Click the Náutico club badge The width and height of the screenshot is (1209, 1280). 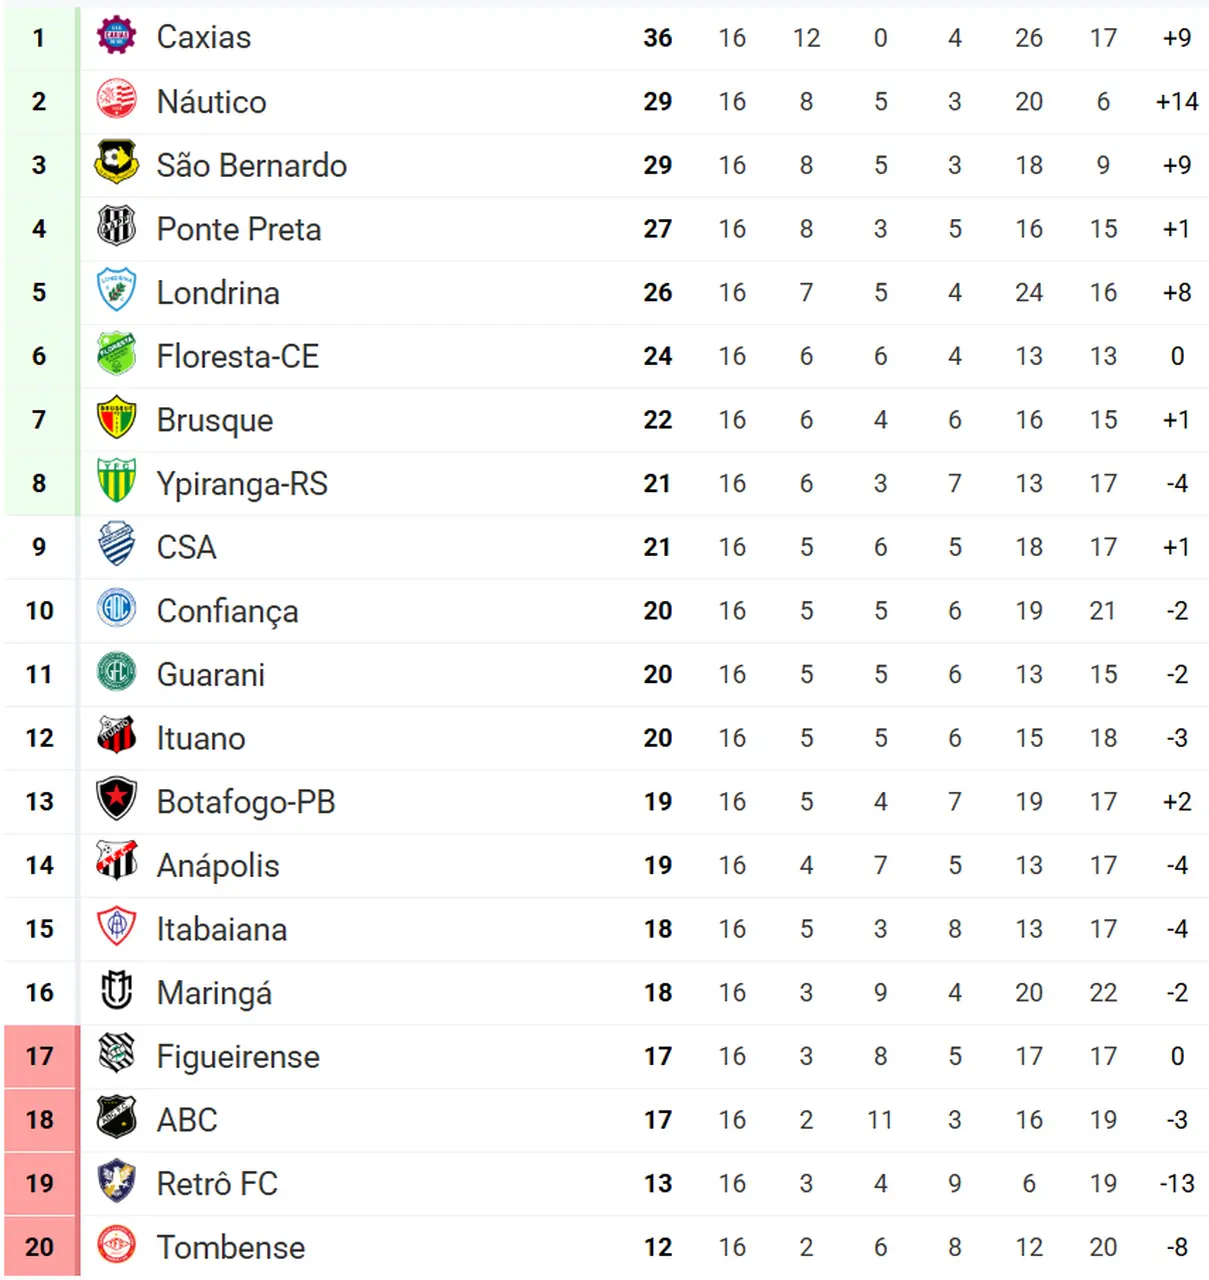(x=116, y=101)
